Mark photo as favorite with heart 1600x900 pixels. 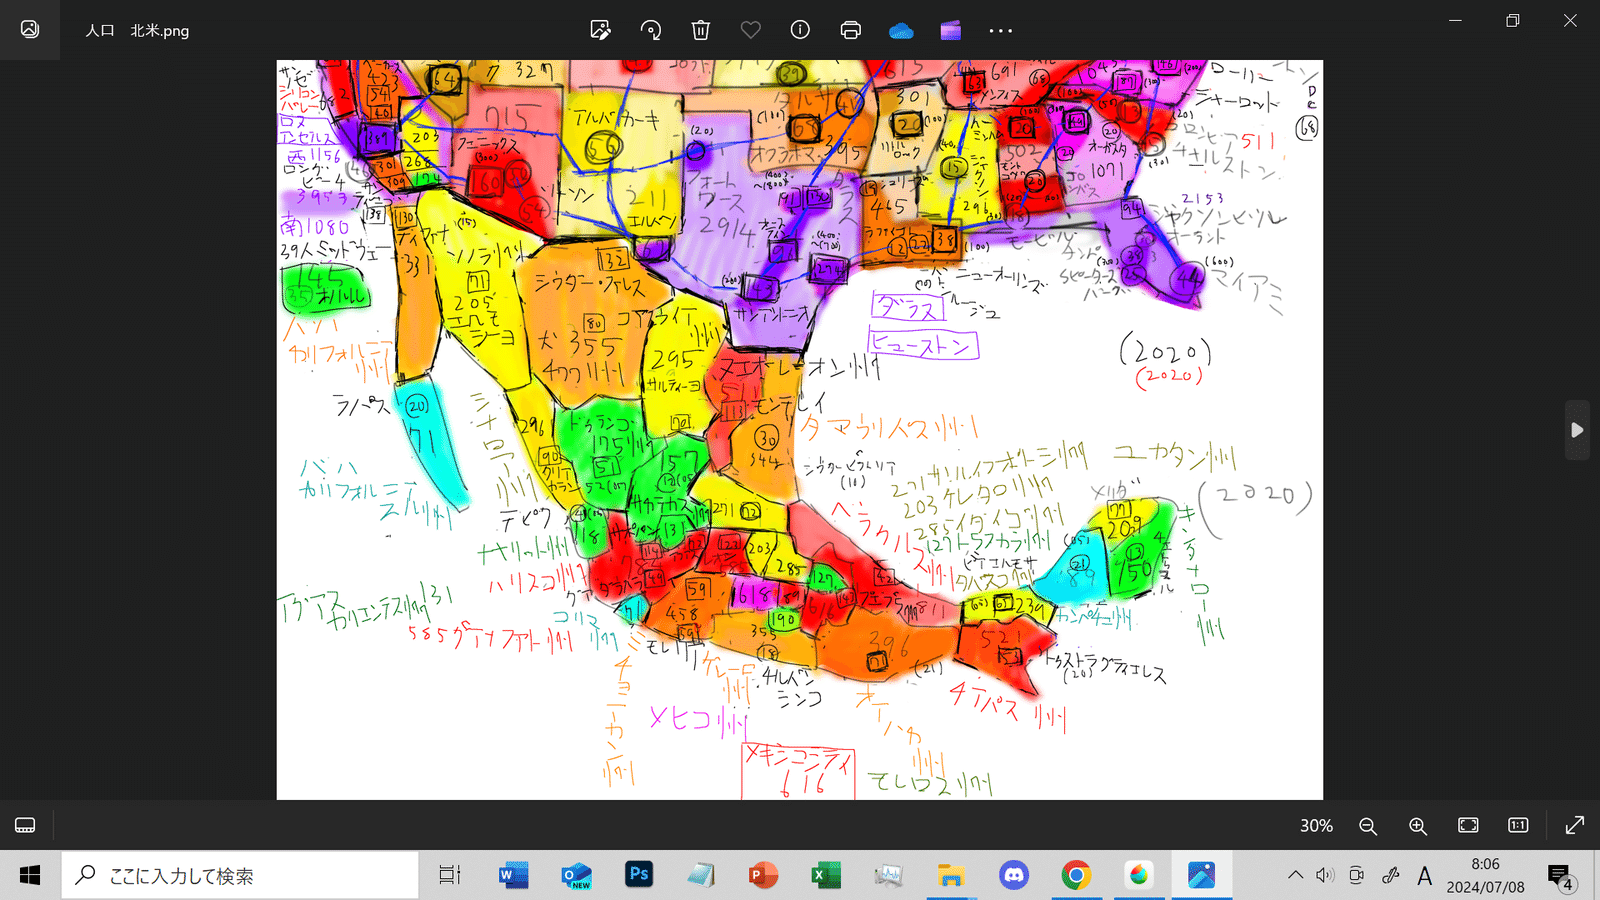(x=751, y=30)
